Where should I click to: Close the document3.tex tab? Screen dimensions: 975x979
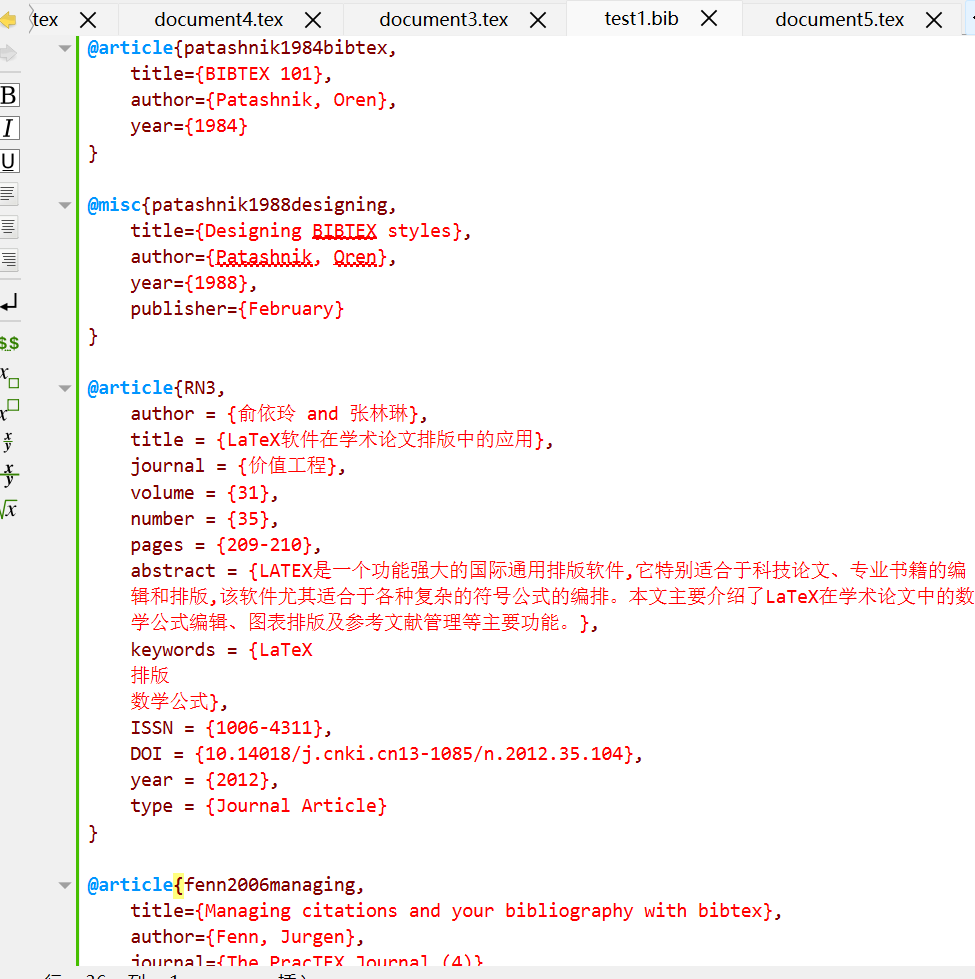pyautogui.click(x=538, y=21)
